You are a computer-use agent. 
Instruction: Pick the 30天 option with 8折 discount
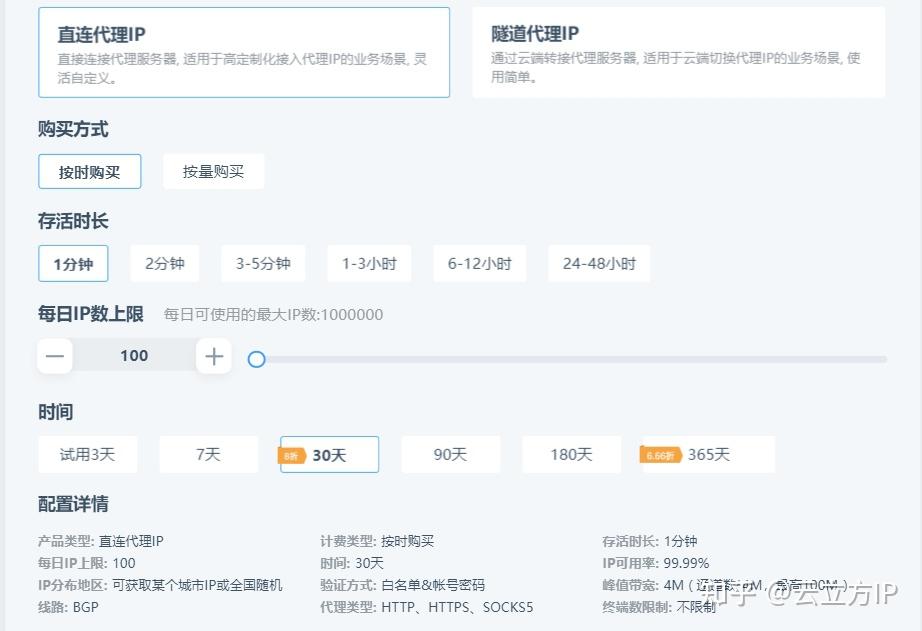328,454
